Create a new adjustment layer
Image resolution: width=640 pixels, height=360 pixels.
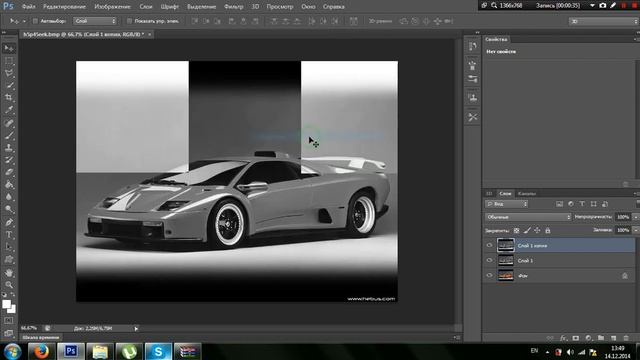(588, 338)
